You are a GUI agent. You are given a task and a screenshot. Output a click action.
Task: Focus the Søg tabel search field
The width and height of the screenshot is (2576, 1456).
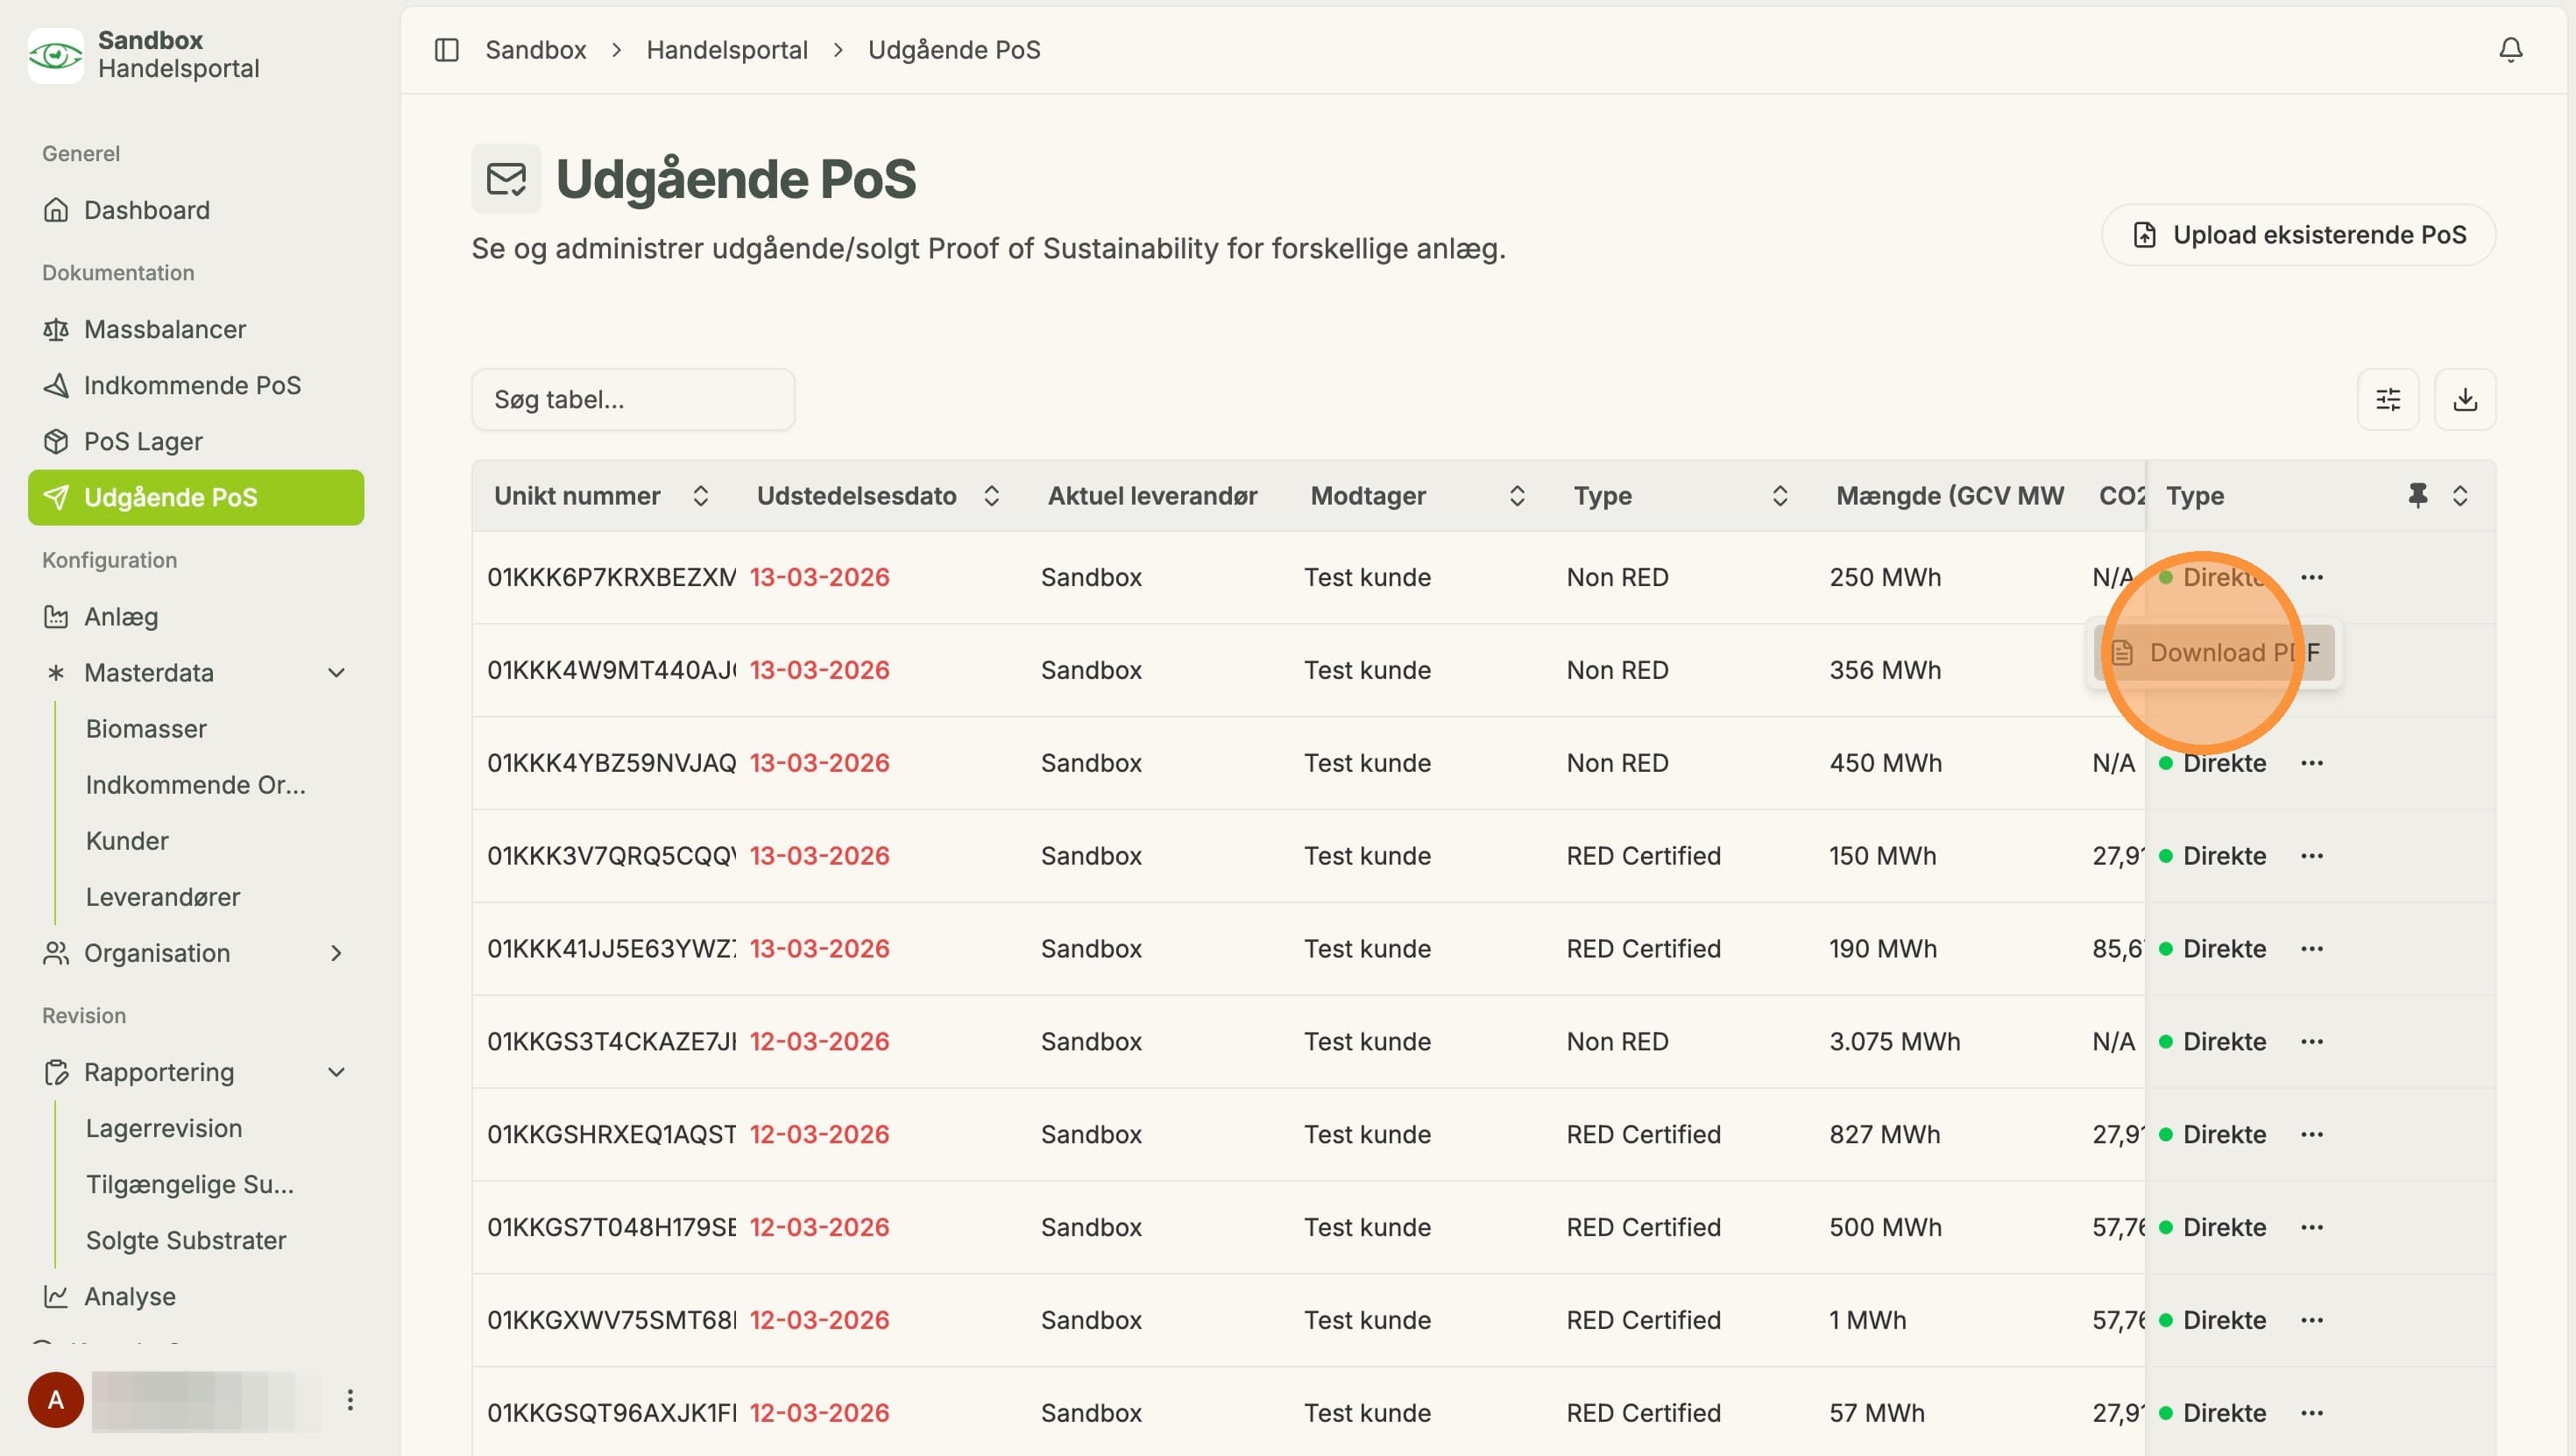632,399
